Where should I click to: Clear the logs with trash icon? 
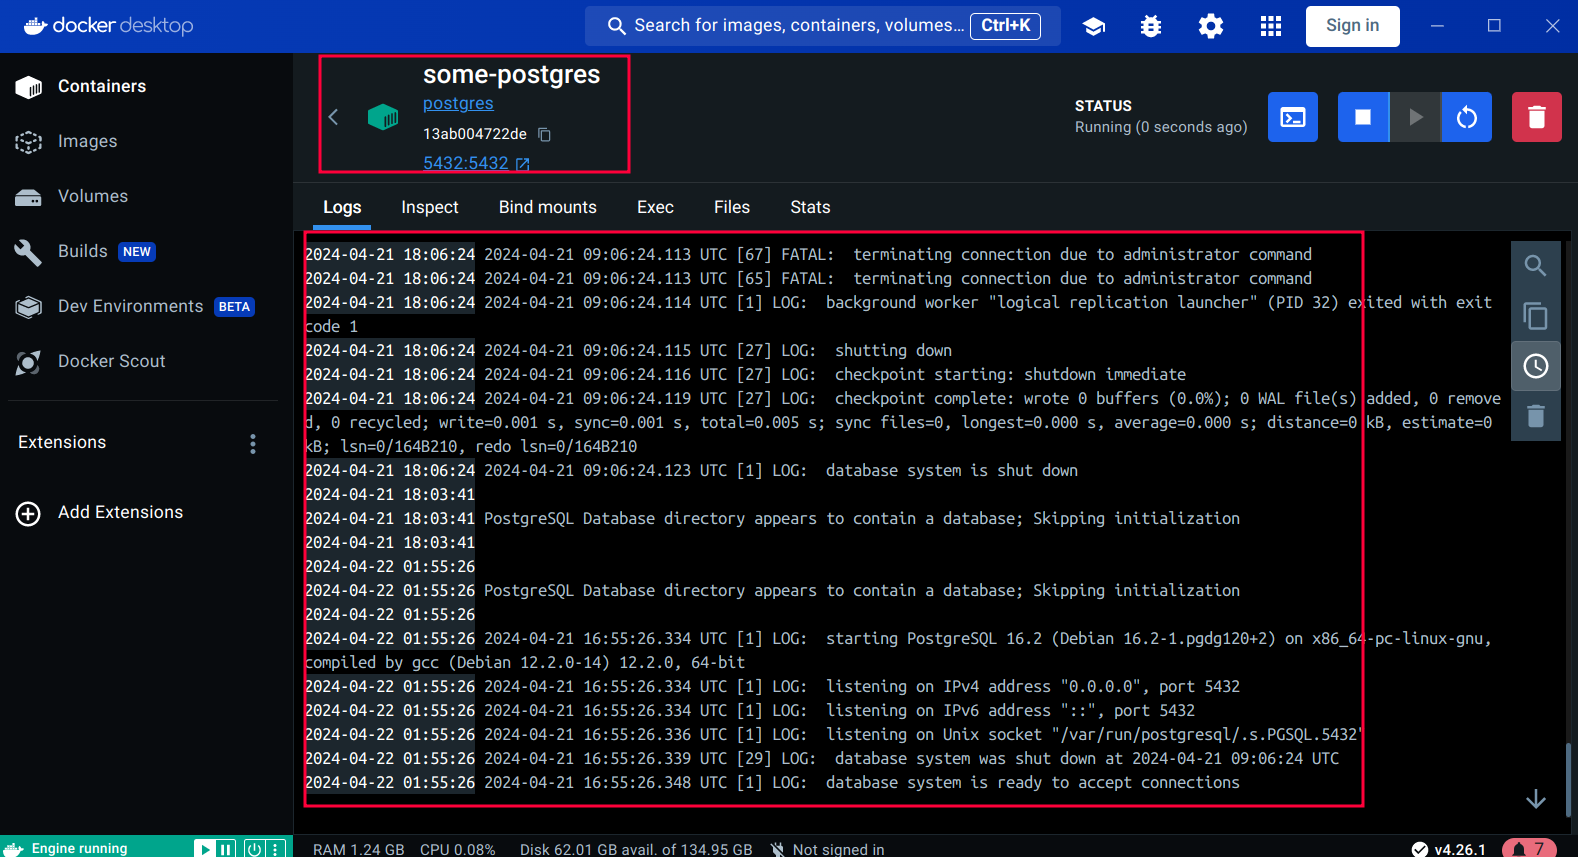(x=1535, y=416)
